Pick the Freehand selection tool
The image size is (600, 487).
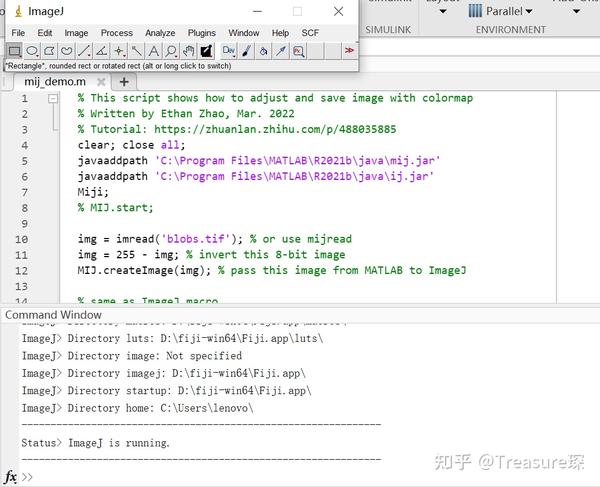pos(67,51)
